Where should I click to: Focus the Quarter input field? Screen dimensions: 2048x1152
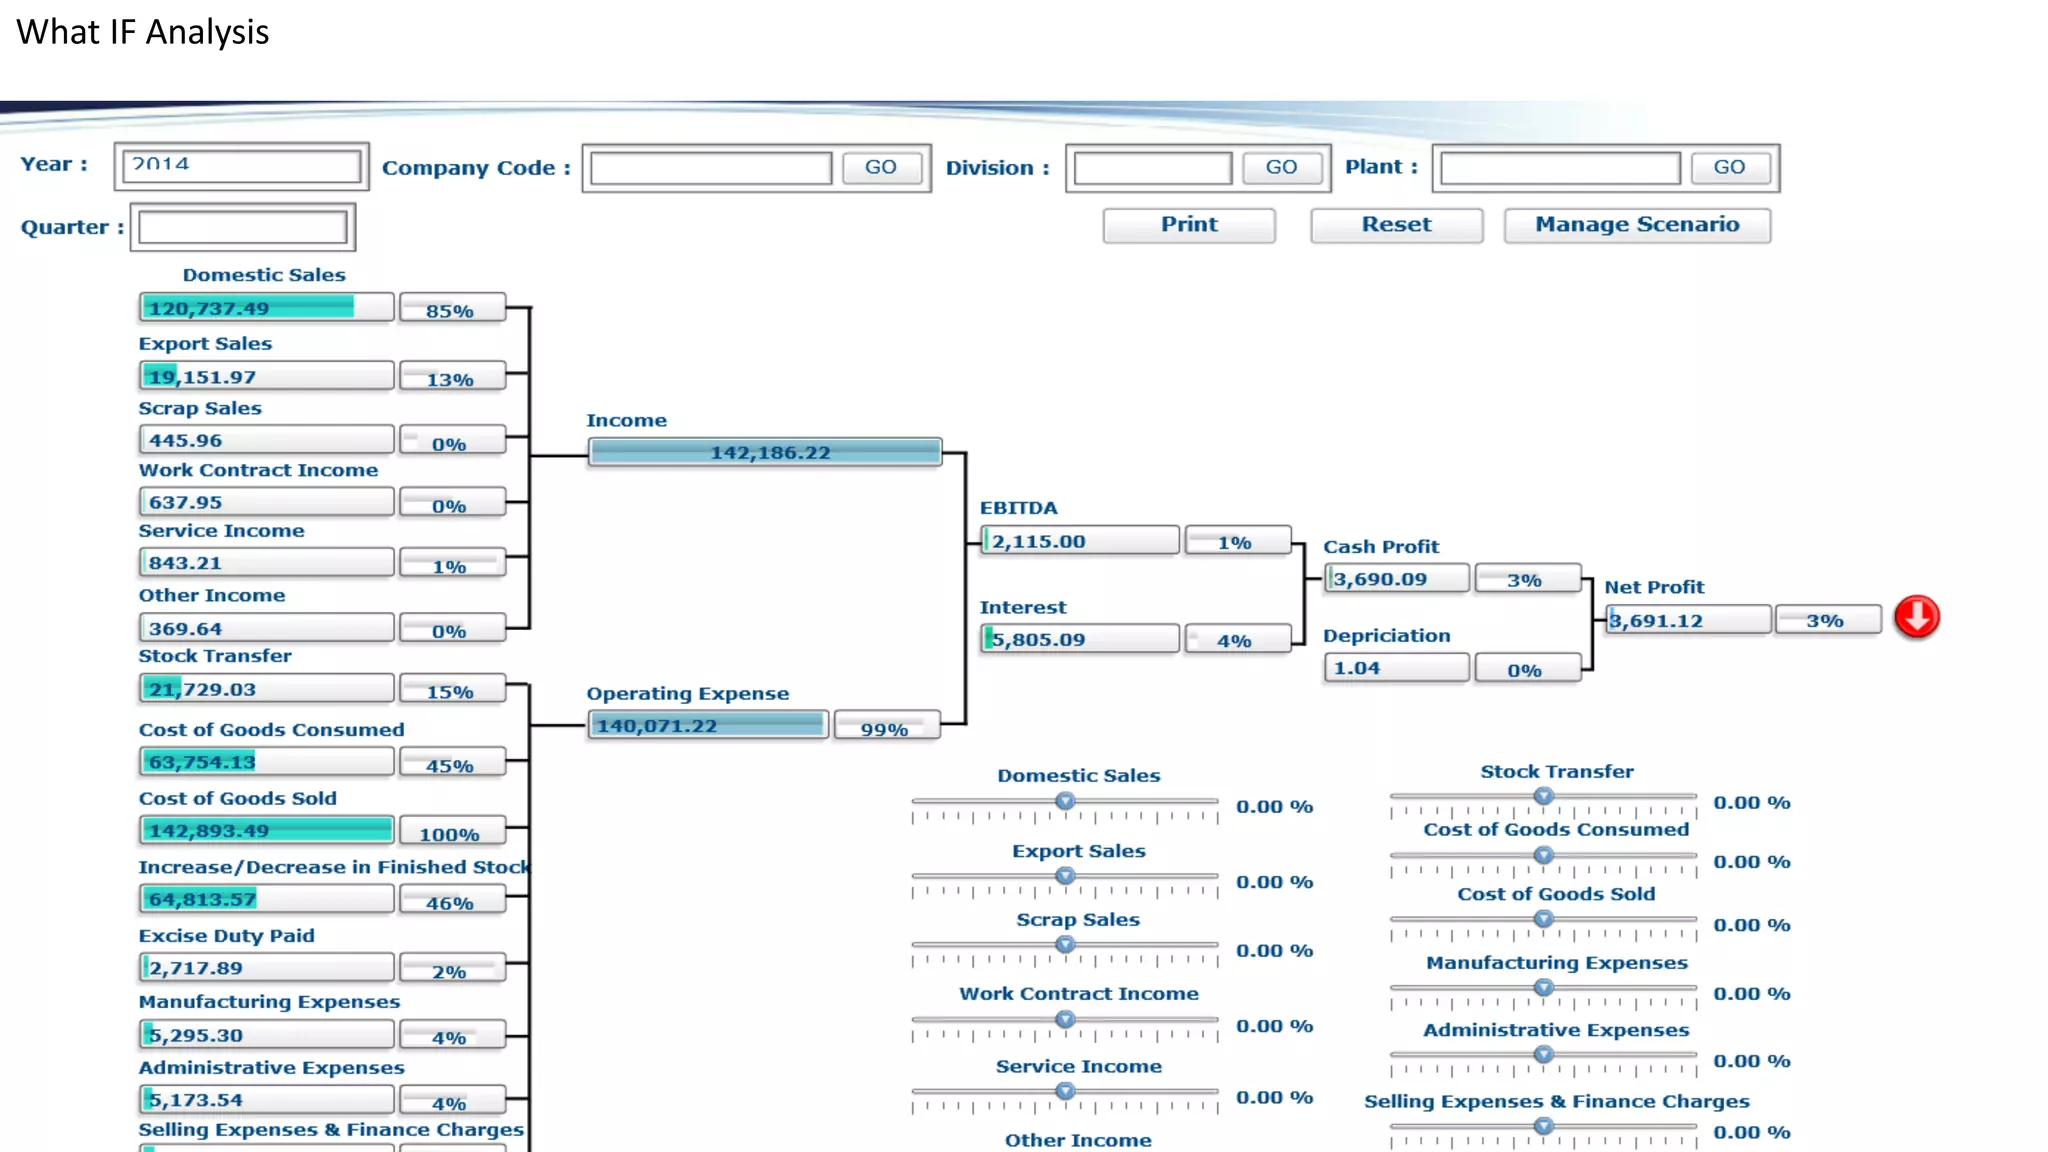(x=243, y=228)
